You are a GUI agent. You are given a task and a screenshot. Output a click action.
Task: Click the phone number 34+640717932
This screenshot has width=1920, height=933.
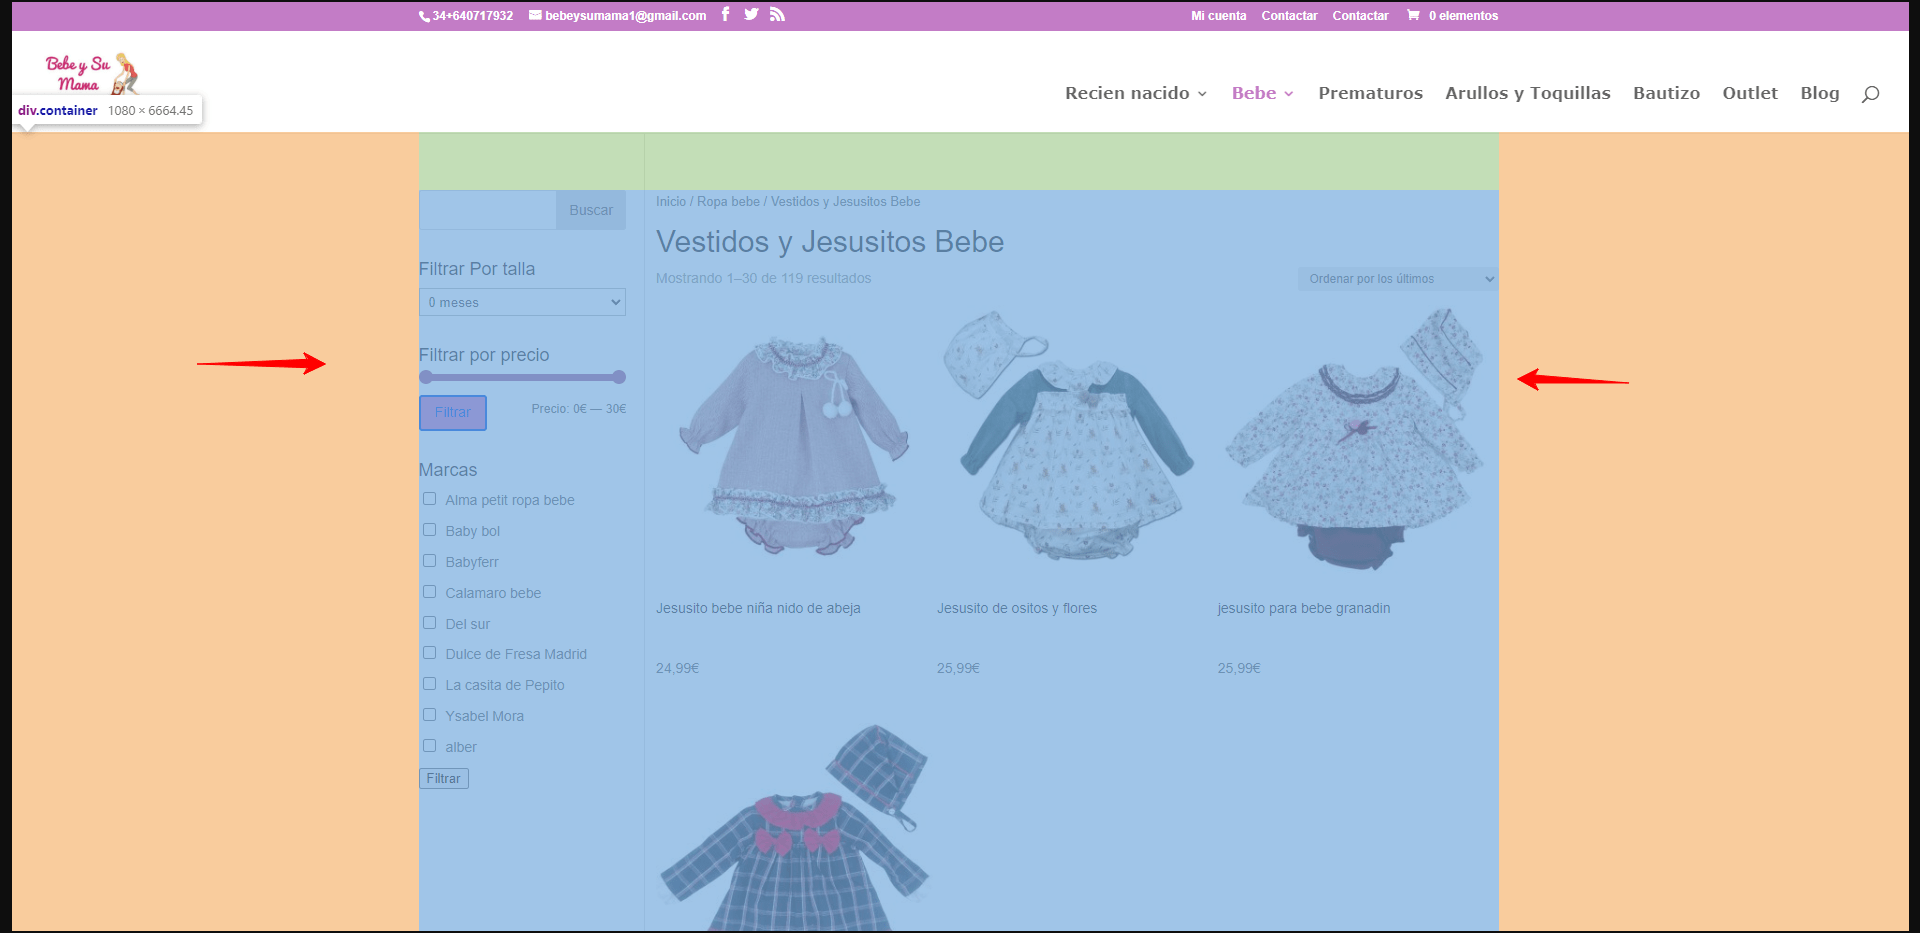click(466, 16)
